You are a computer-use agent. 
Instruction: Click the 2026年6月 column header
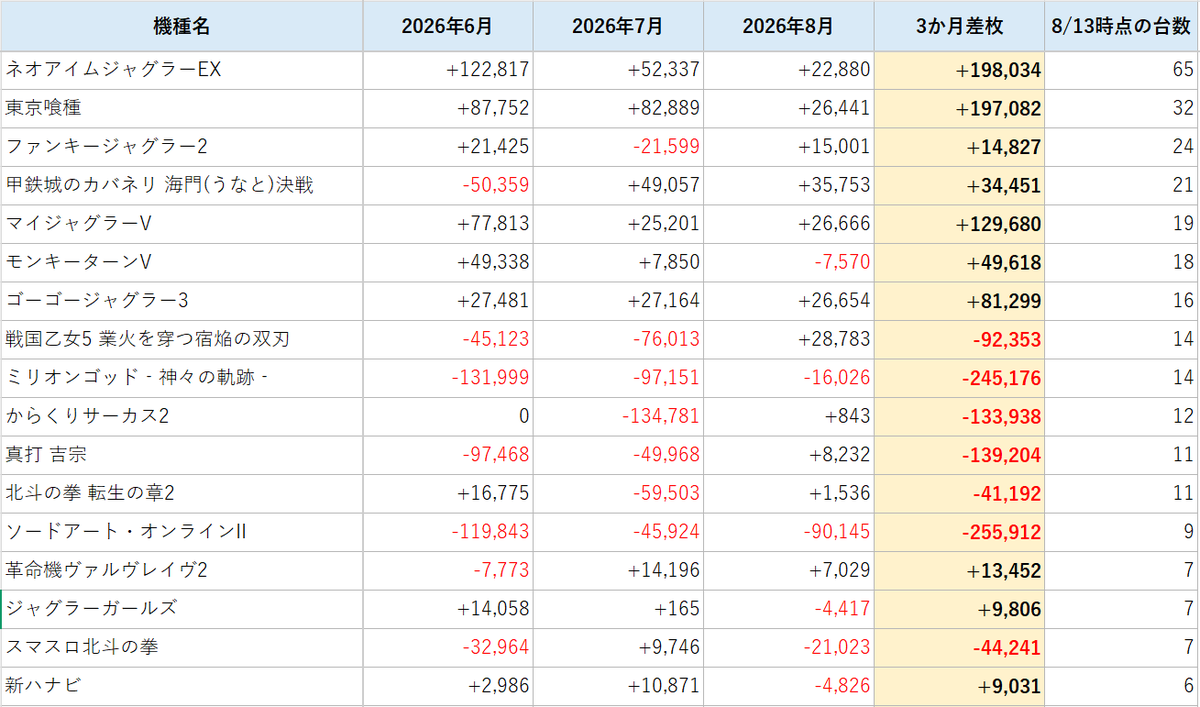pyautogui.click(x=447, y=26)
